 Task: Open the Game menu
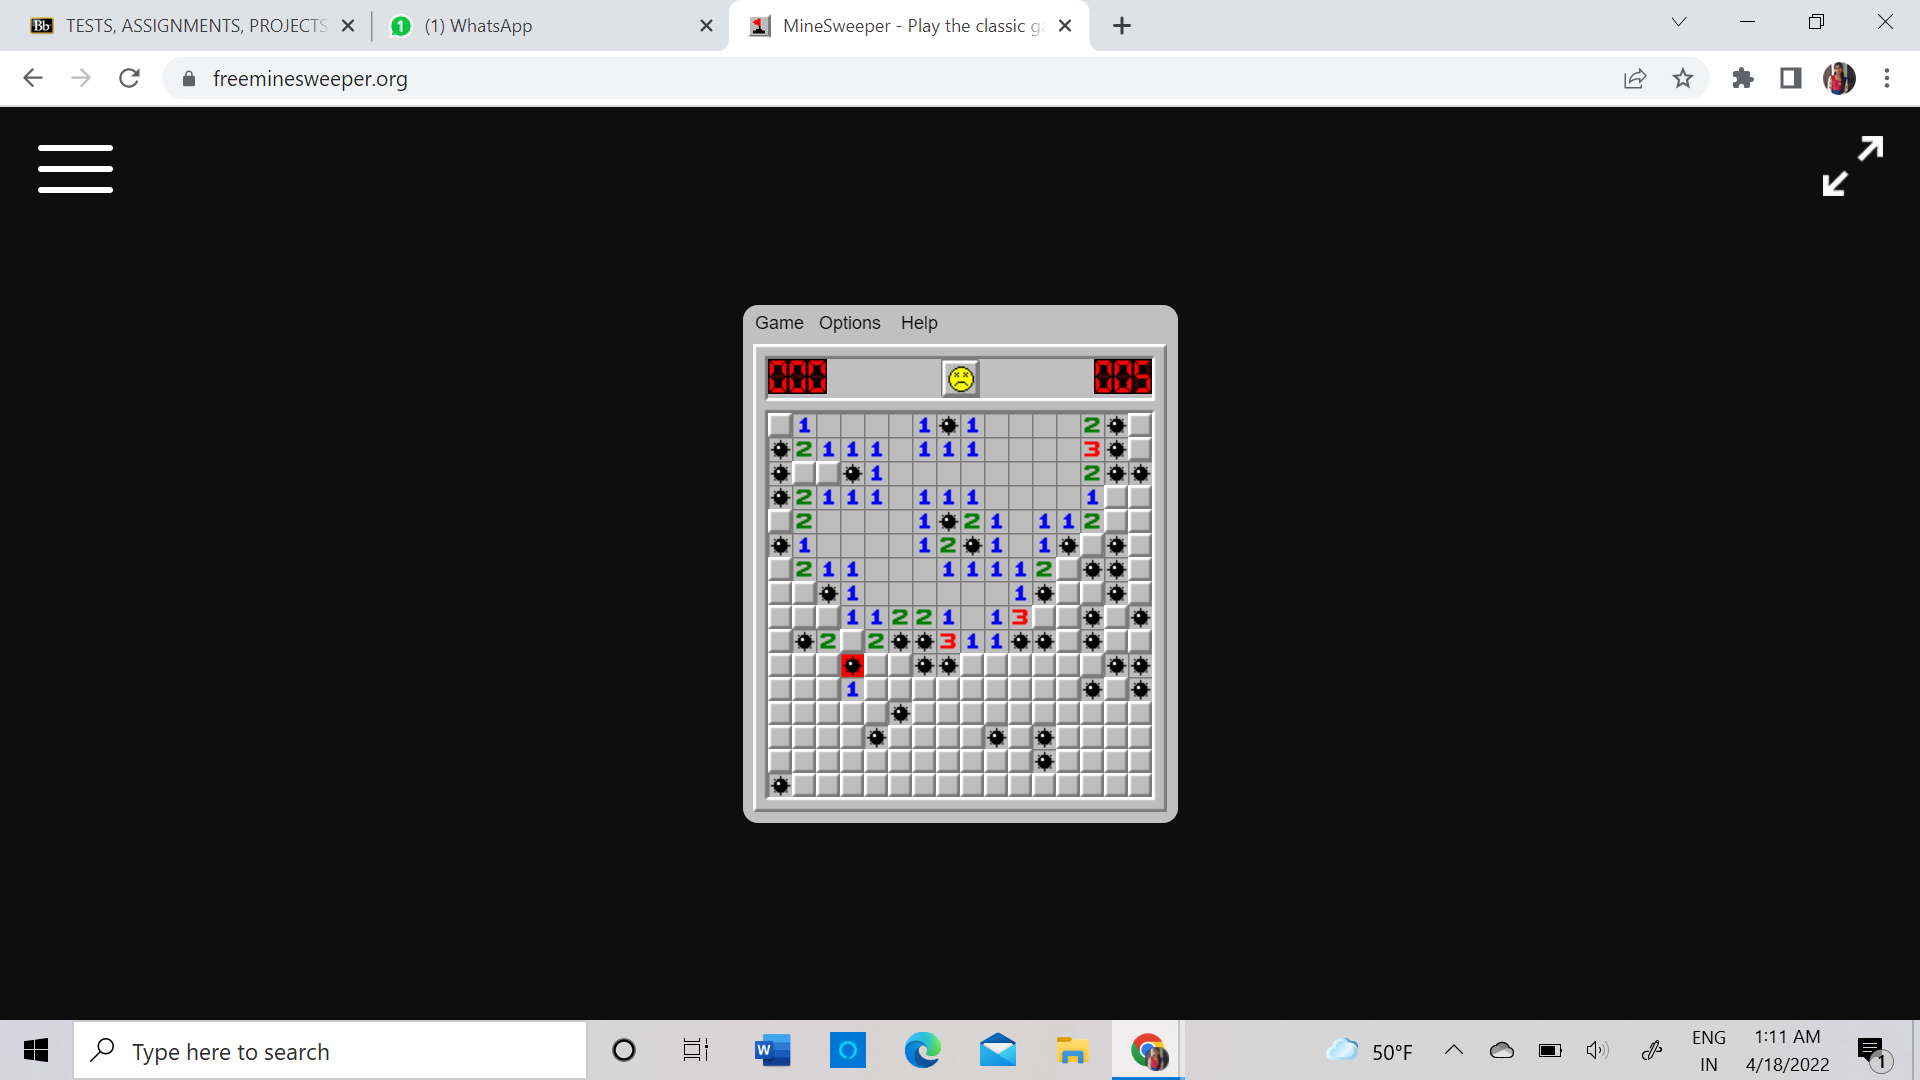[779, 323]
